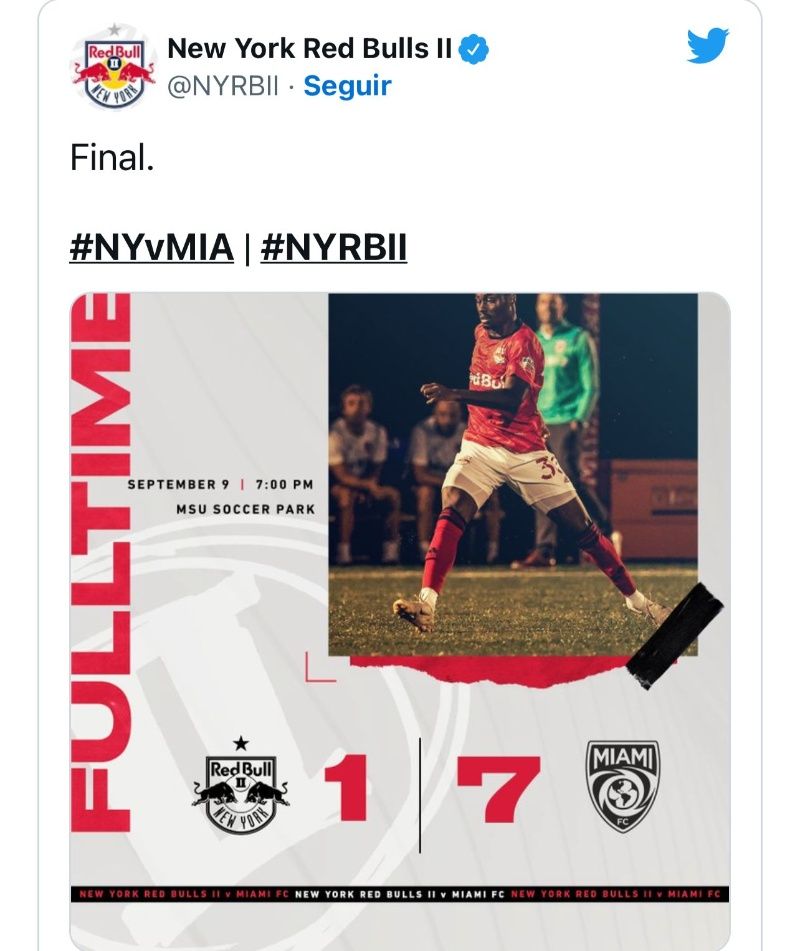Click the NYRBII profile avatar

point(114,67)
